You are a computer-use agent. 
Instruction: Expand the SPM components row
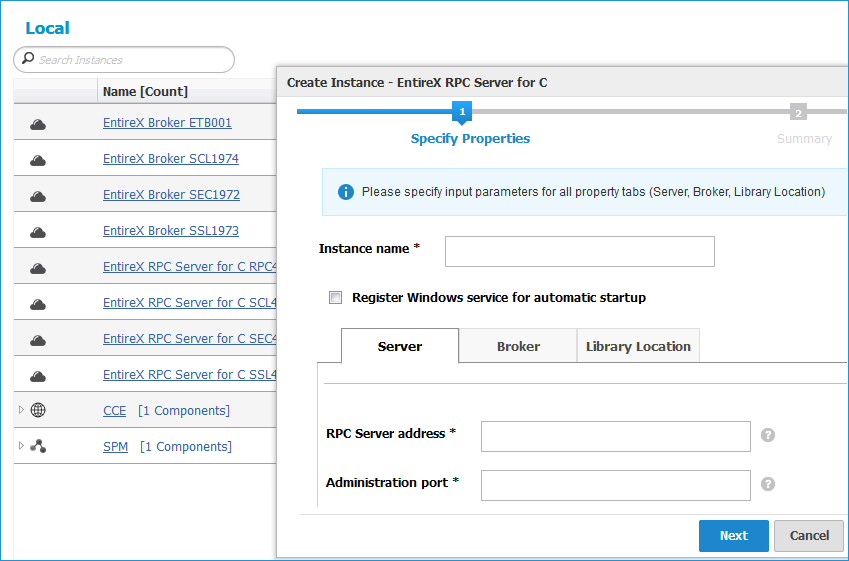(x=21, y=446)
